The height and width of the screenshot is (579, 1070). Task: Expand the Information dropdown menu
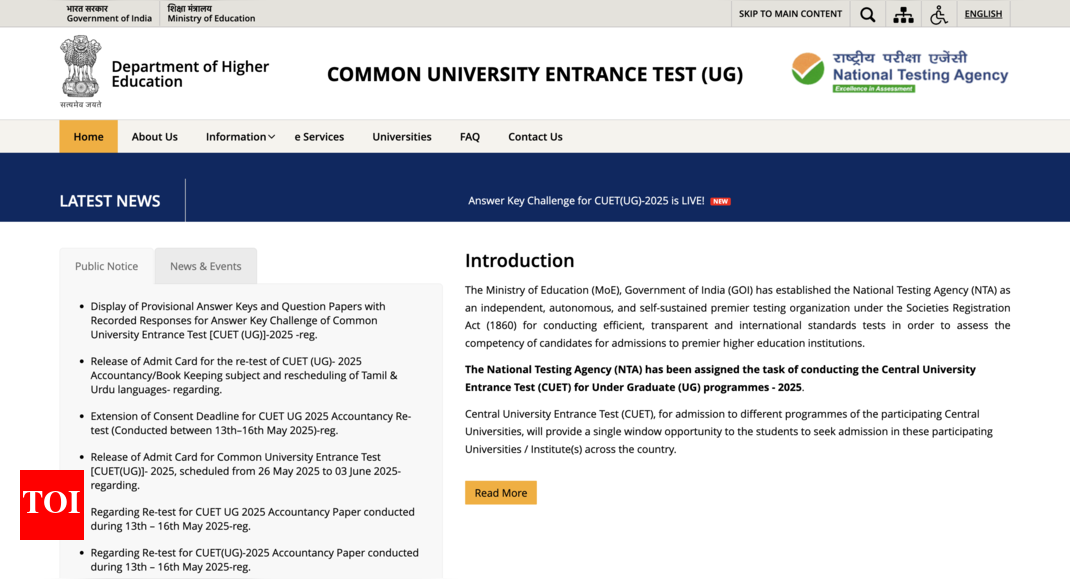tap(240, 137)
